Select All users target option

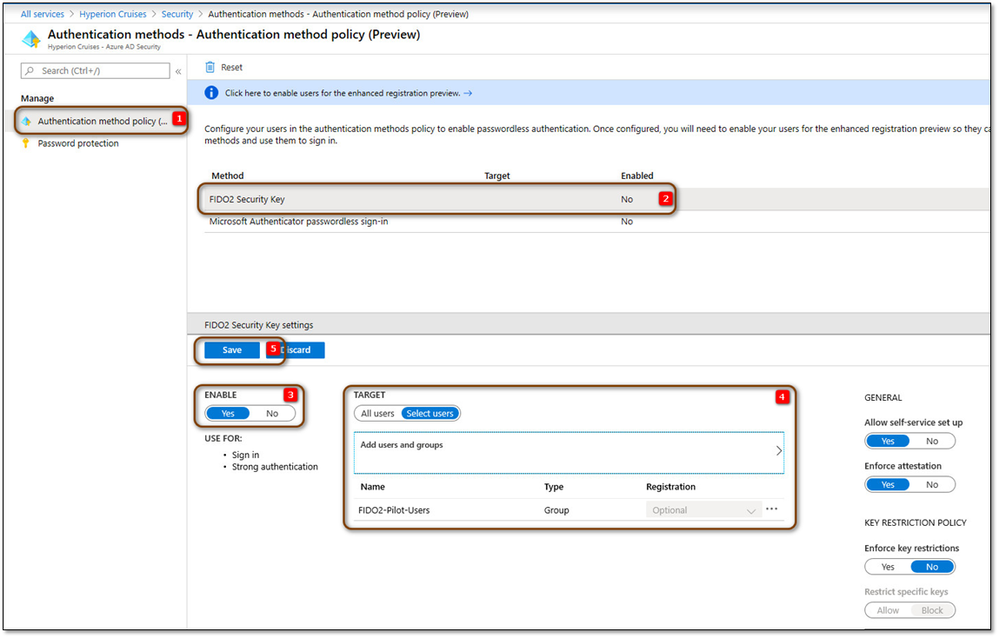(378, 414)
